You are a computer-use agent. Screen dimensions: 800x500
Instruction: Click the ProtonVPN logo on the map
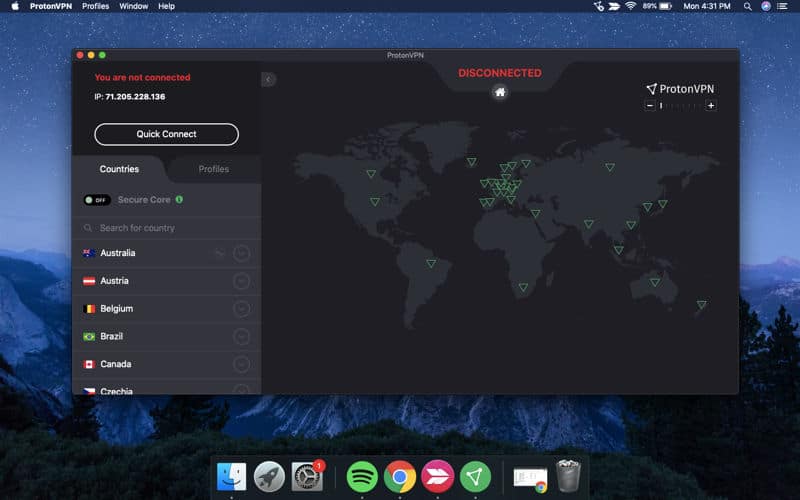[x=680, y=89]
